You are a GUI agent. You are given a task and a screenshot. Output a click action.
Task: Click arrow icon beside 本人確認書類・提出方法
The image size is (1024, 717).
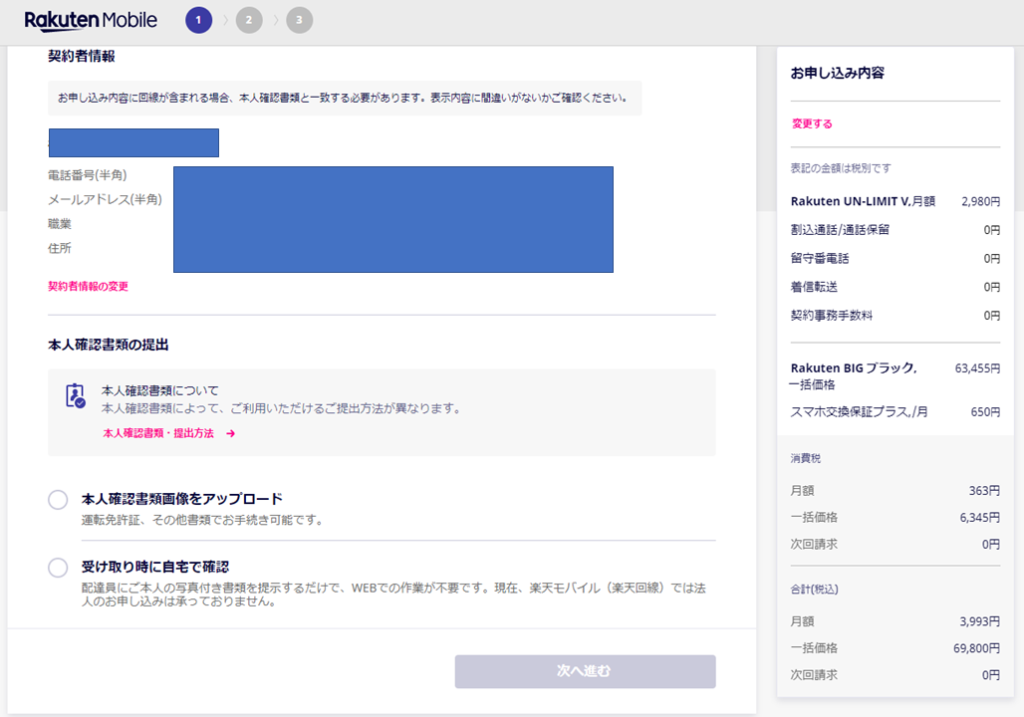point(231,434)
